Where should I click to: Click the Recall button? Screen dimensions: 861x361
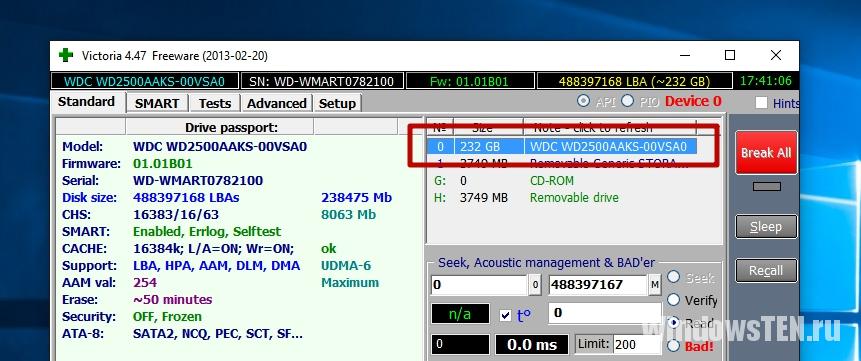(766, 270)
